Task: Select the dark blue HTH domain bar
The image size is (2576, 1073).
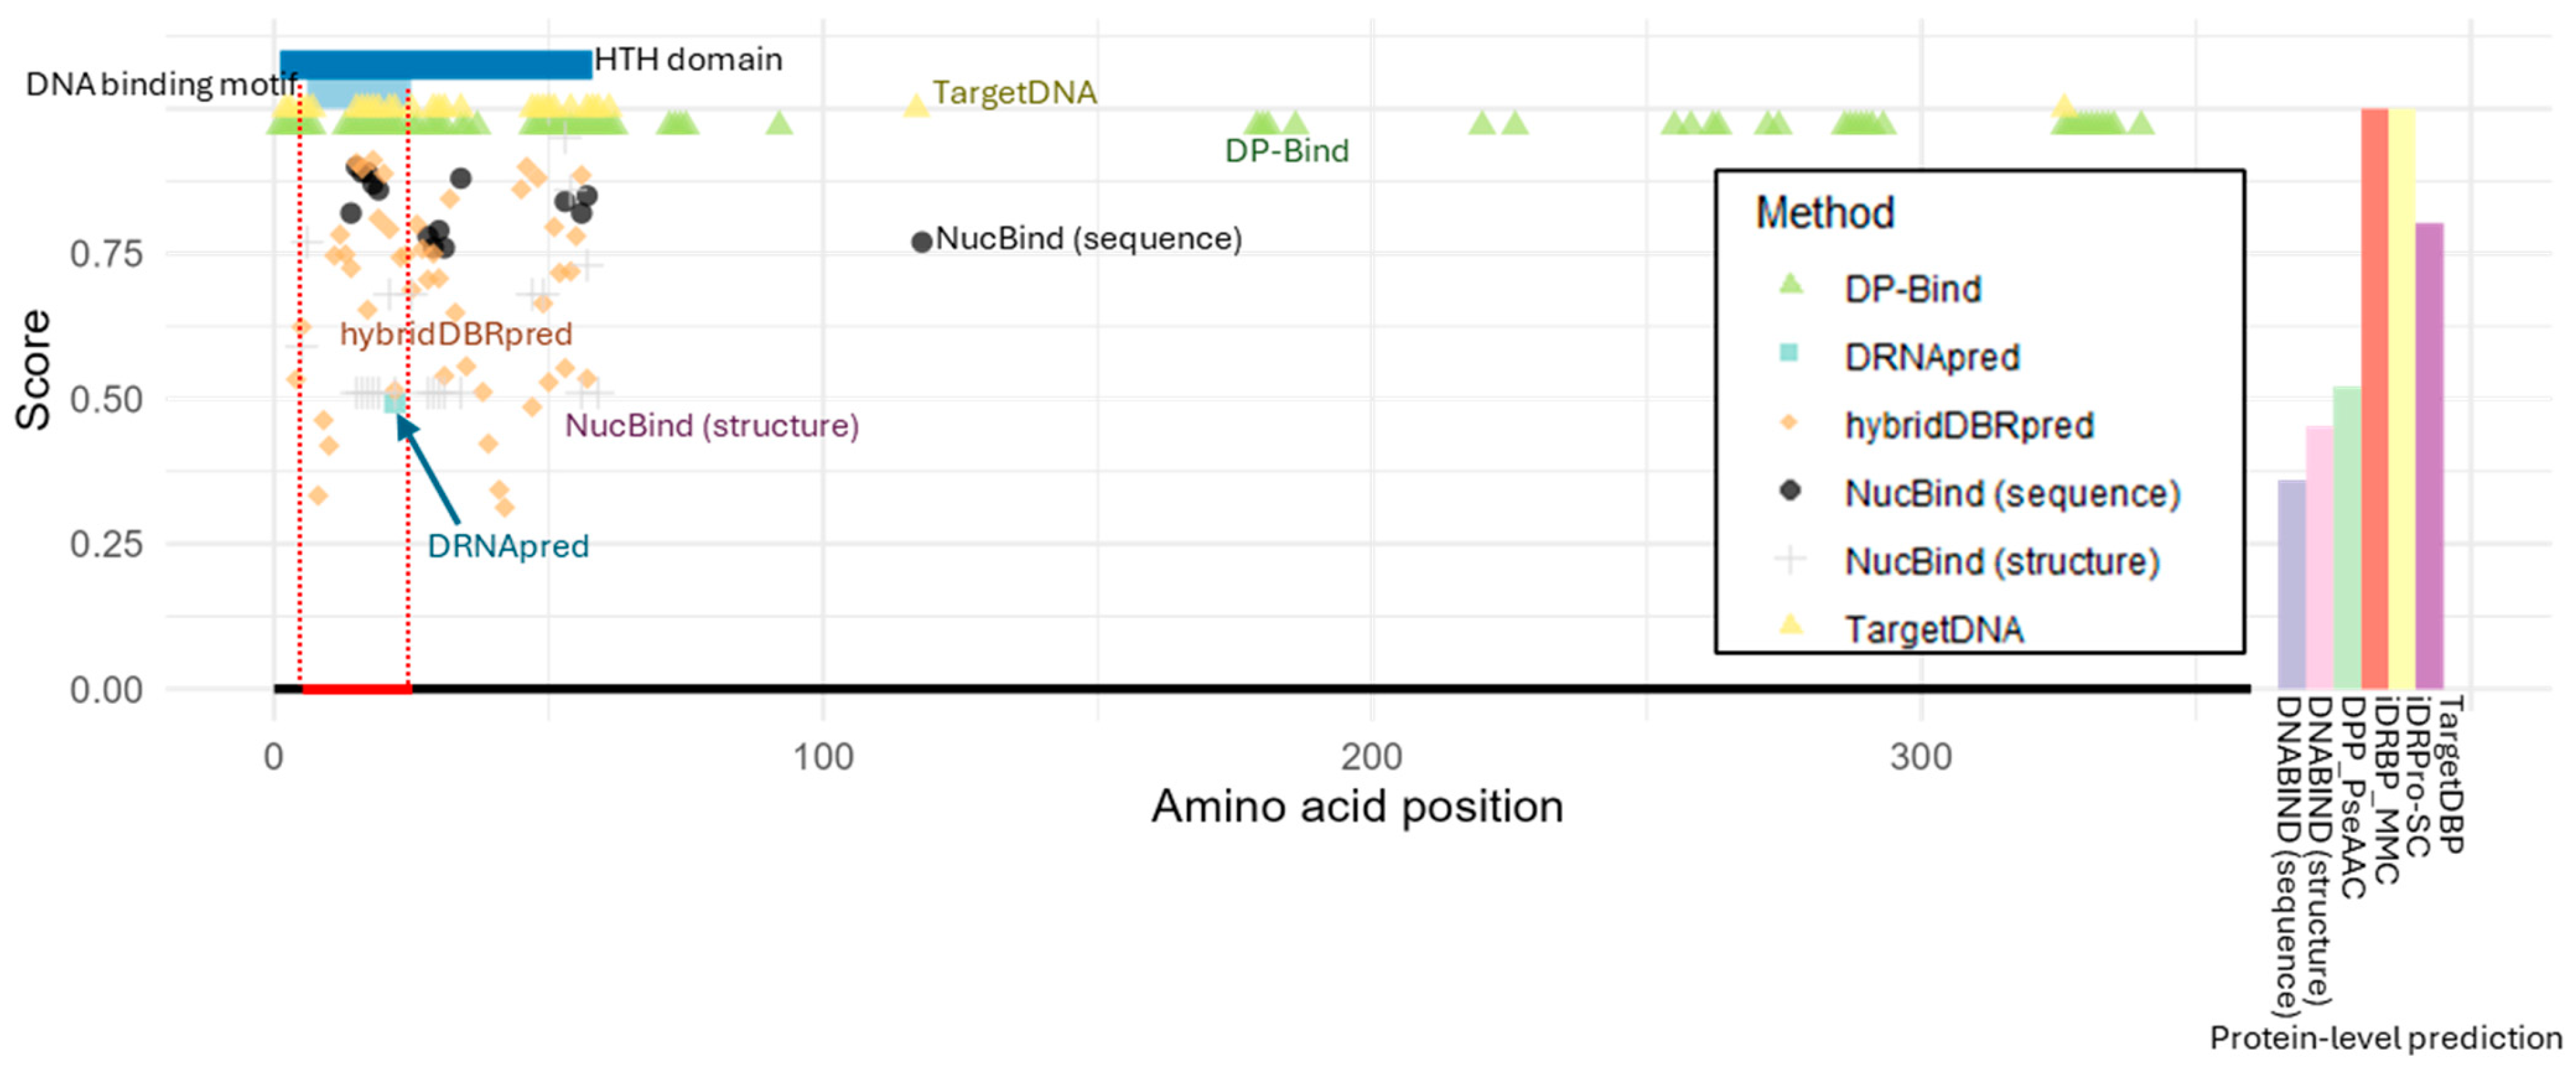Action: 436,64
